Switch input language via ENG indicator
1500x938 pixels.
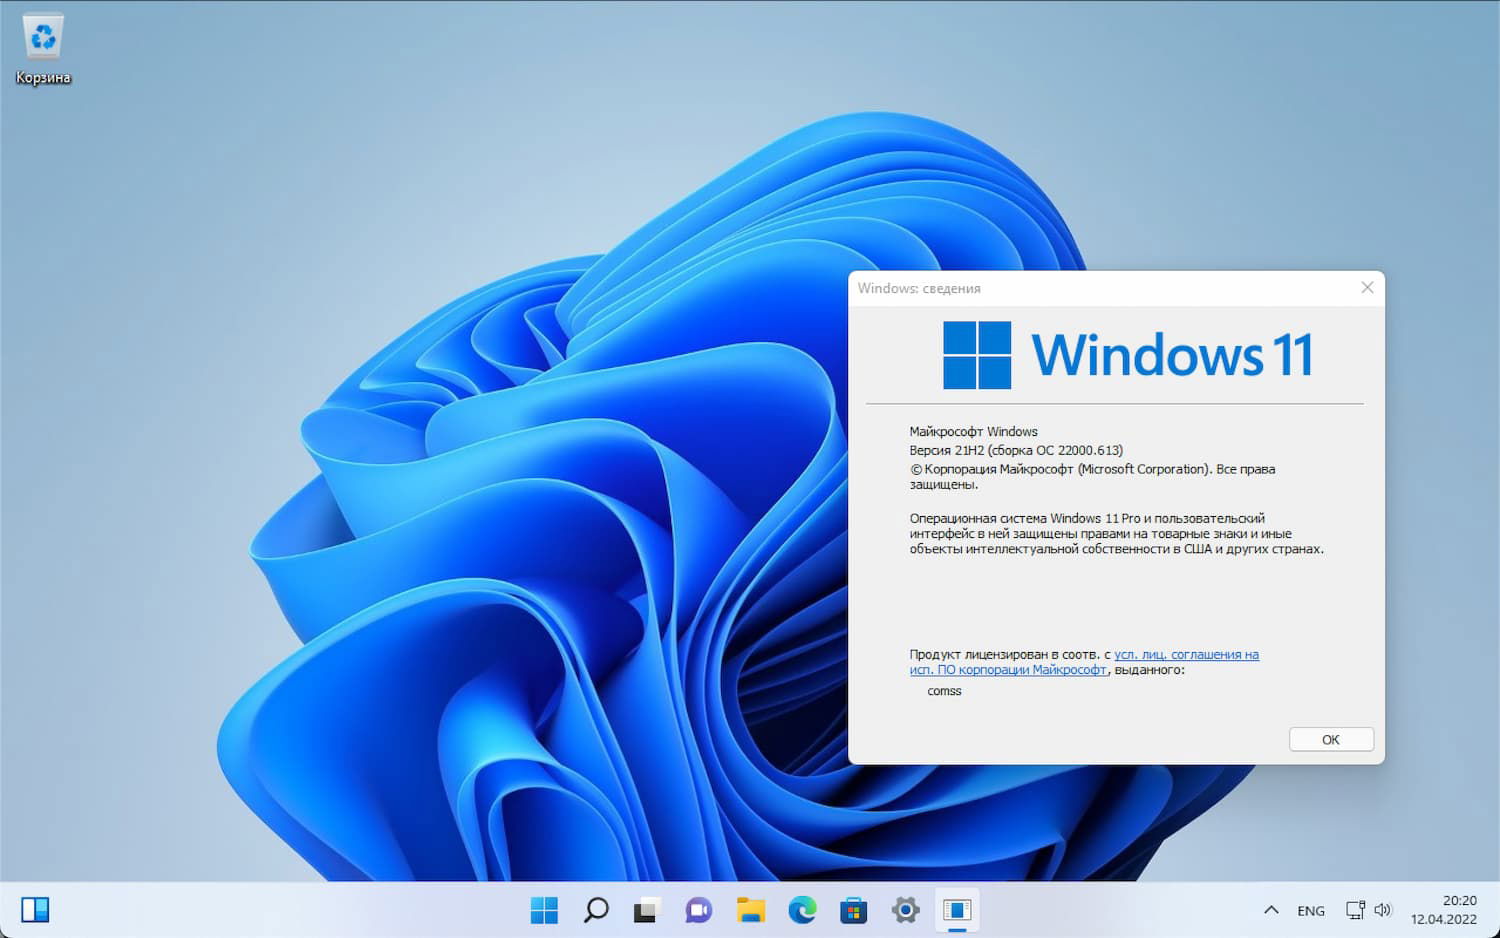coord(1310,910)
